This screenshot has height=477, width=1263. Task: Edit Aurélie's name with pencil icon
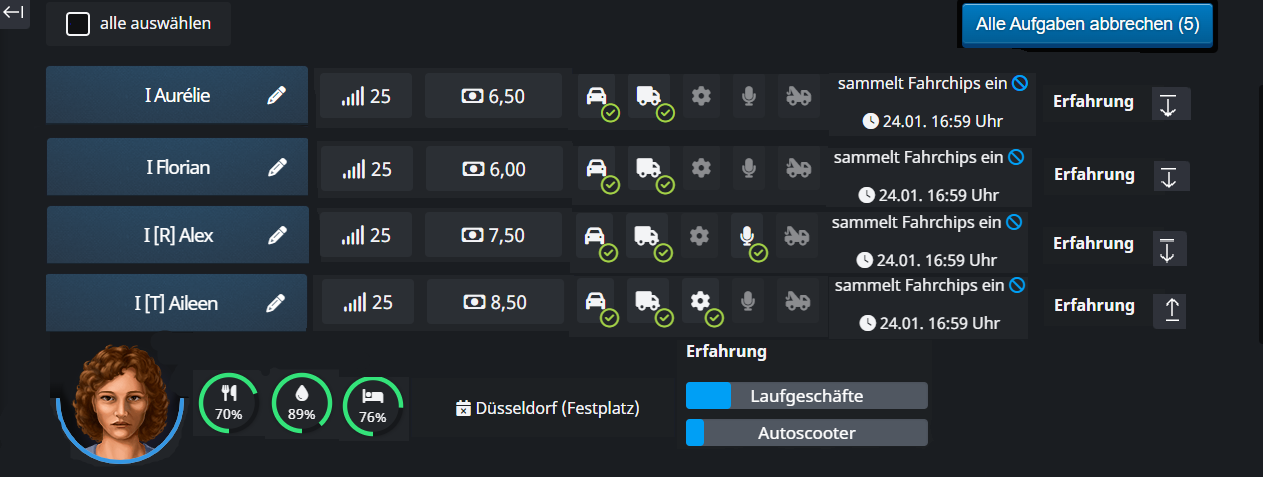(x=277, y=96)
